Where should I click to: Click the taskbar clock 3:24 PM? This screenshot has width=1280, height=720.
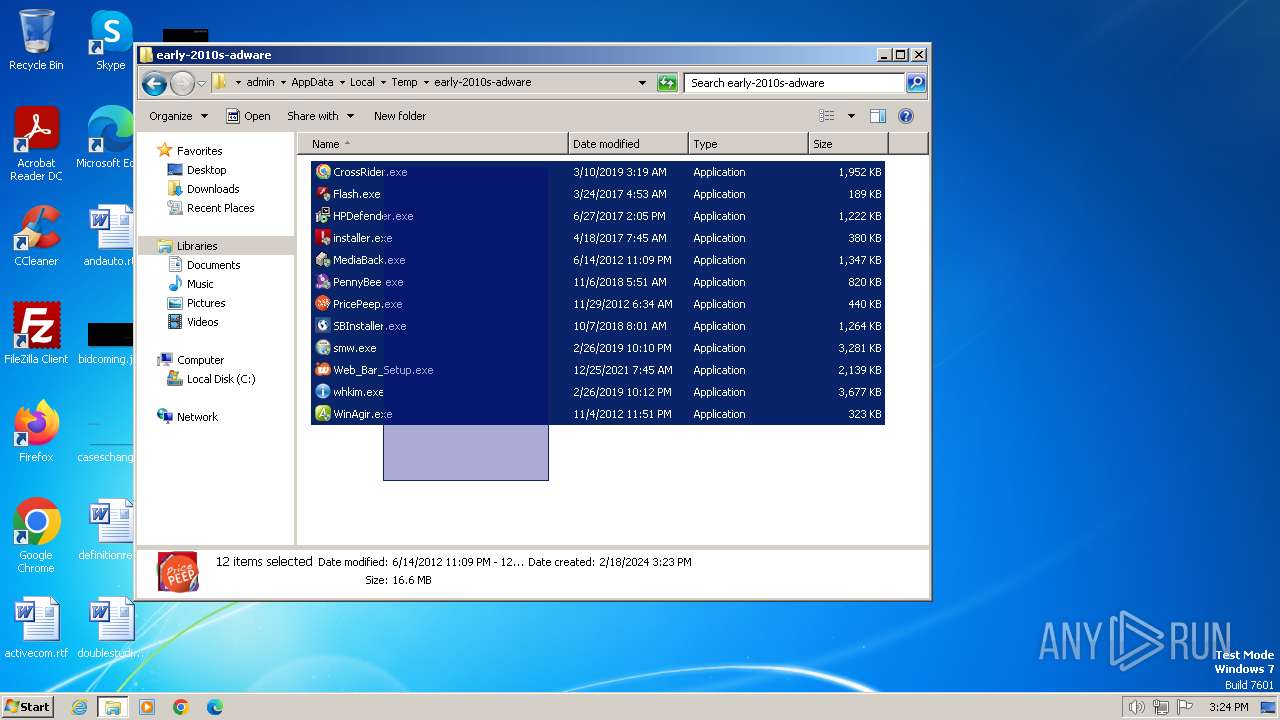1228,707
